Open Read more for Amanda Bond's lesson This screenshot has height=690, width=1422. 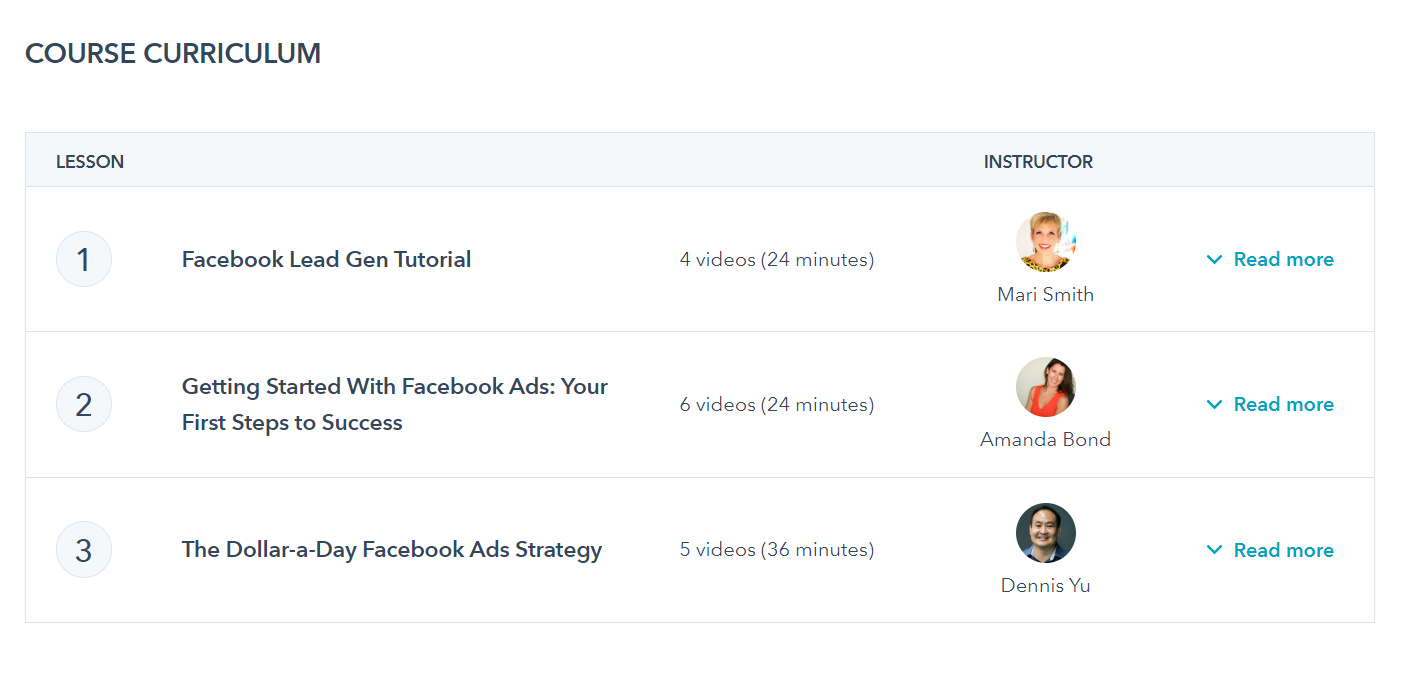point(1283,405)
